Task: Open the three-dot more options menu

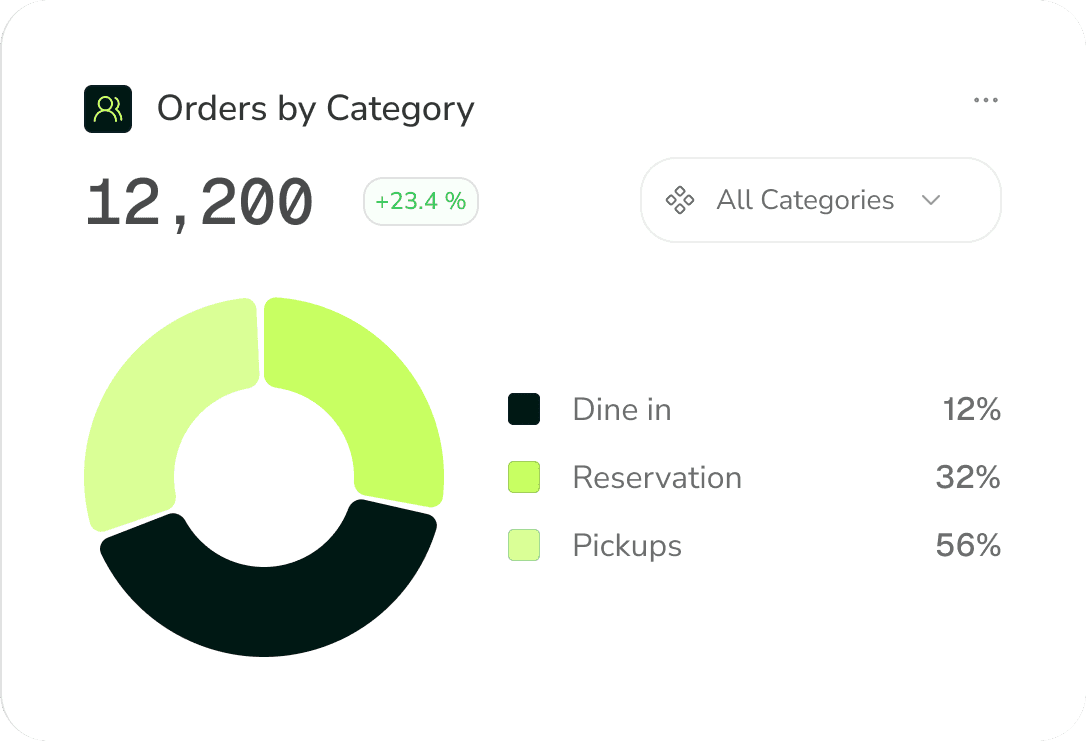Action: coord(986,100)
